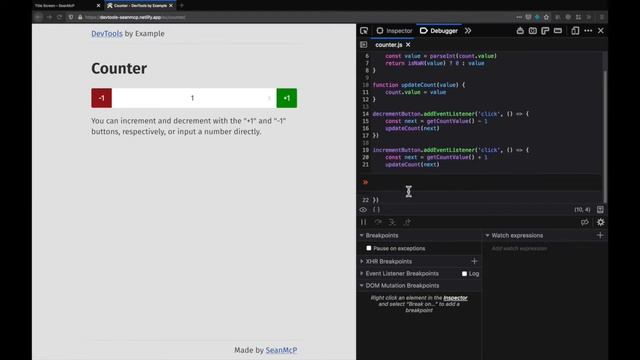Open the DevTools link in page header
This screenshot has width=640, height=360.
coord(107,33)
